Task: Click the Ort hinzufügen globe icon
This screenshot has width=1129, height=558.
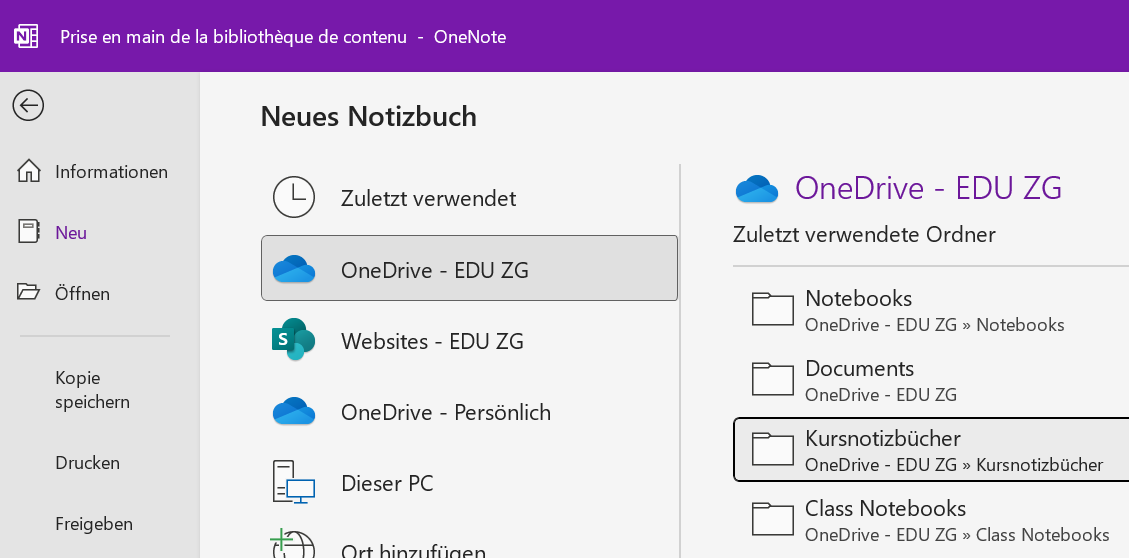Action: point(294,545)
